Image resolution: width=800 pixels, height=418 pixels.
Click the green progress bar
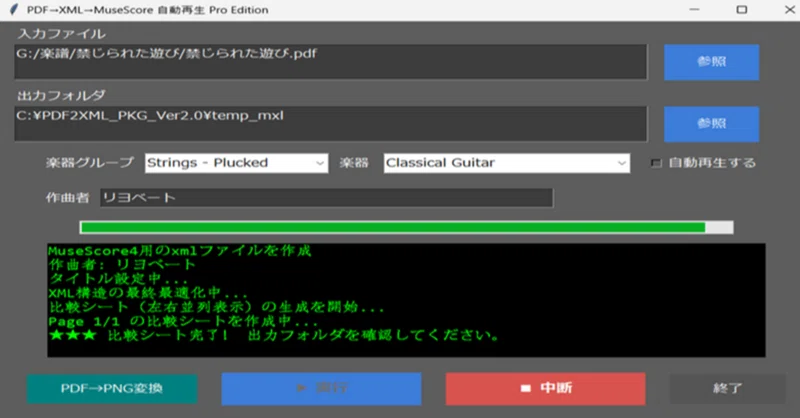click(x=406, y=228)
